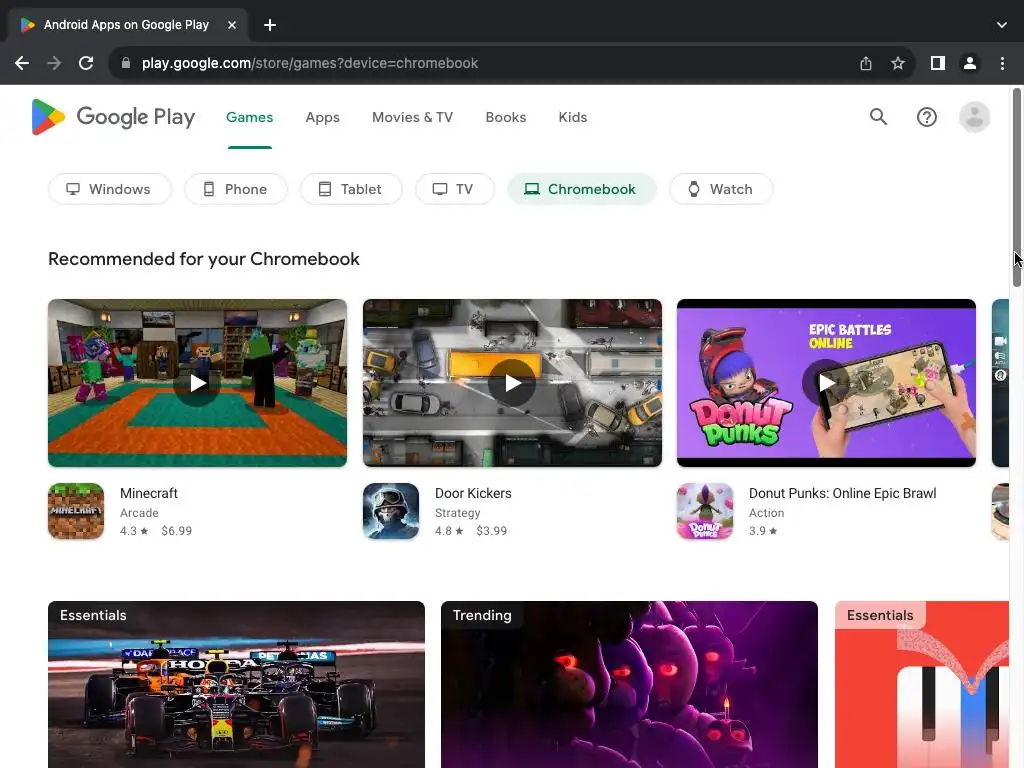Screen dimensions: 1024x768
Task: Close the Android Apps on Google Play tab
Action: [x=232, y=25]
